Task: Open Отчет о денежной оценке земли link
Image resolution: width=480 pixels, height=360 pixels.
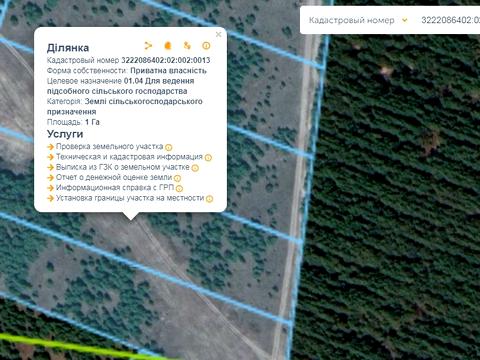Action: point(114,177)
